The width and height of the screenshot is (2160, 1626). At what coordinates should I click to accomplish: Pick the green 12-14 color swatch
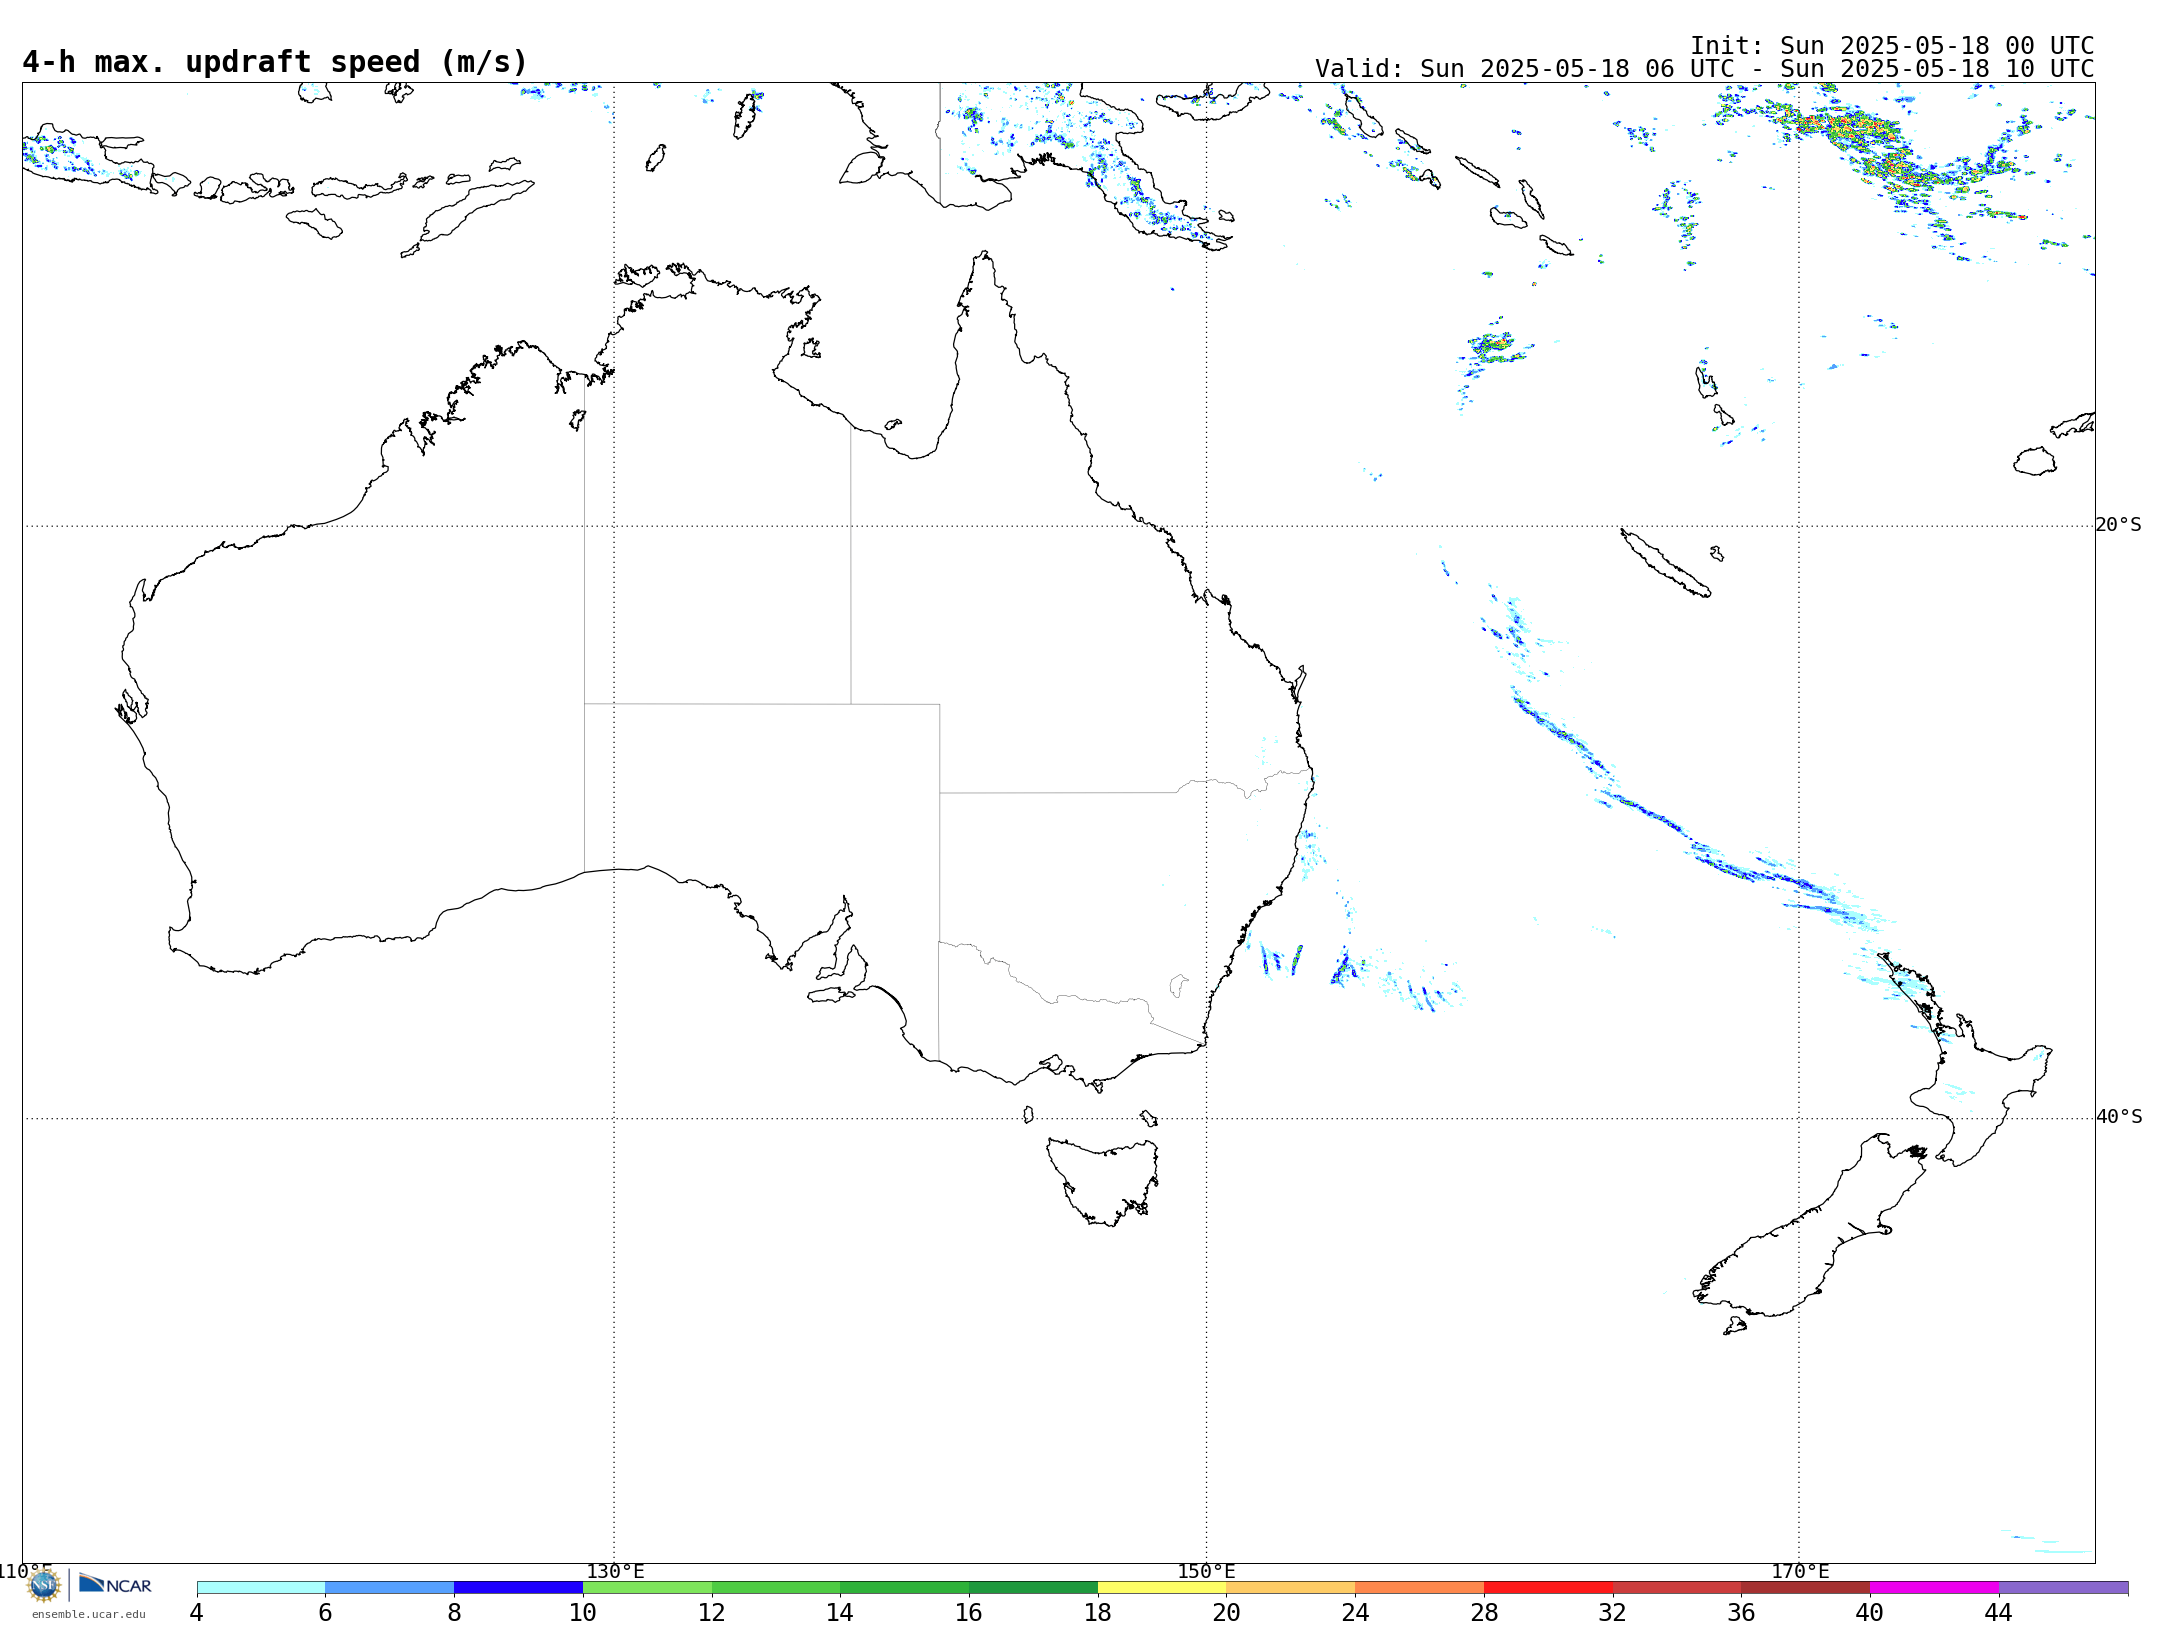pos(776,1588)
